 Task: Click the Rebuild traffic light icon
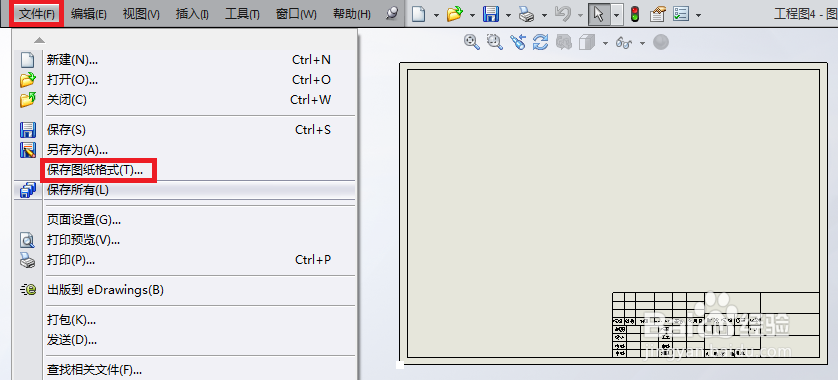point(635,14)
